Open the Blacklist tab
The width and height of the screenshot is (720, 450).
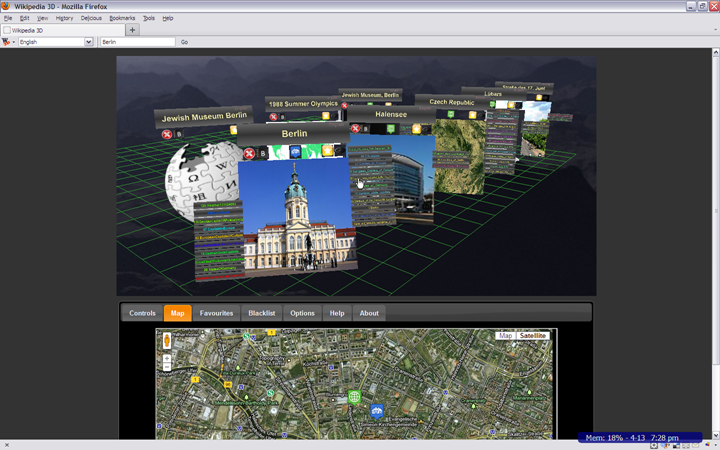[x=262, y=313]
